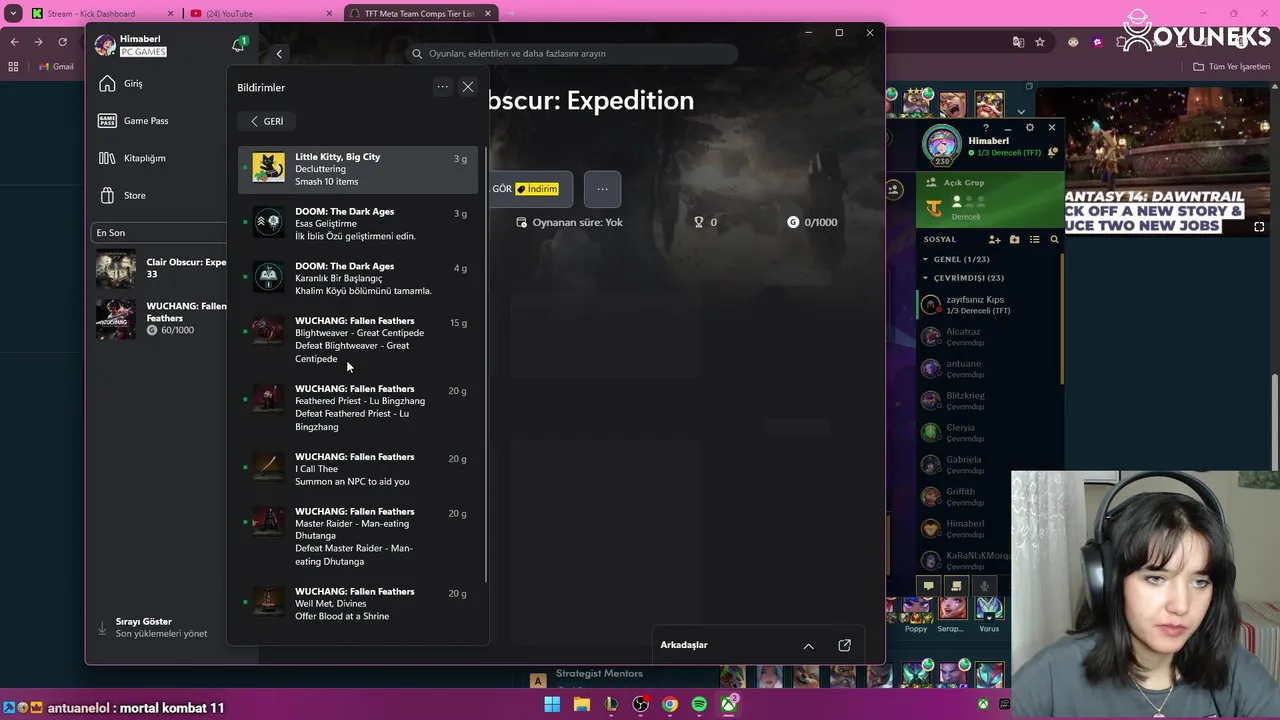The height and width of the screenshot is (720, 1280).
Task: Select friend zayıfsınız Kıps
Action: point(990,305)
